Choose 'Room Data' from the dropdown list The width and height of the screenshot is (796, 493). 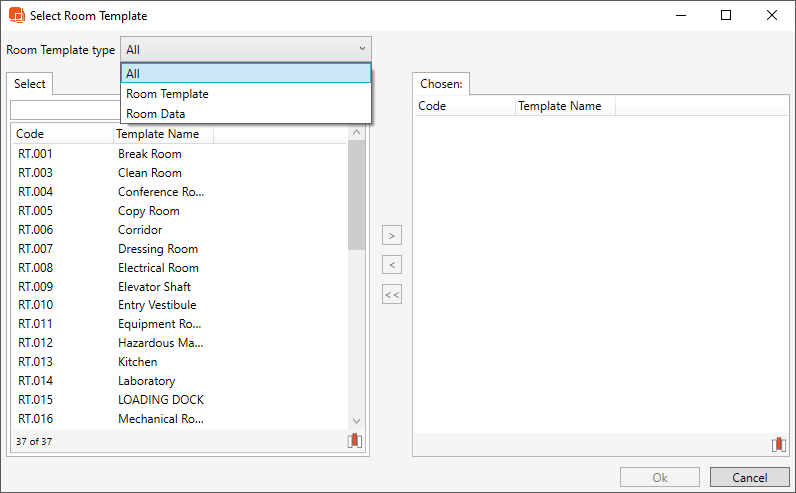point(155,113)
